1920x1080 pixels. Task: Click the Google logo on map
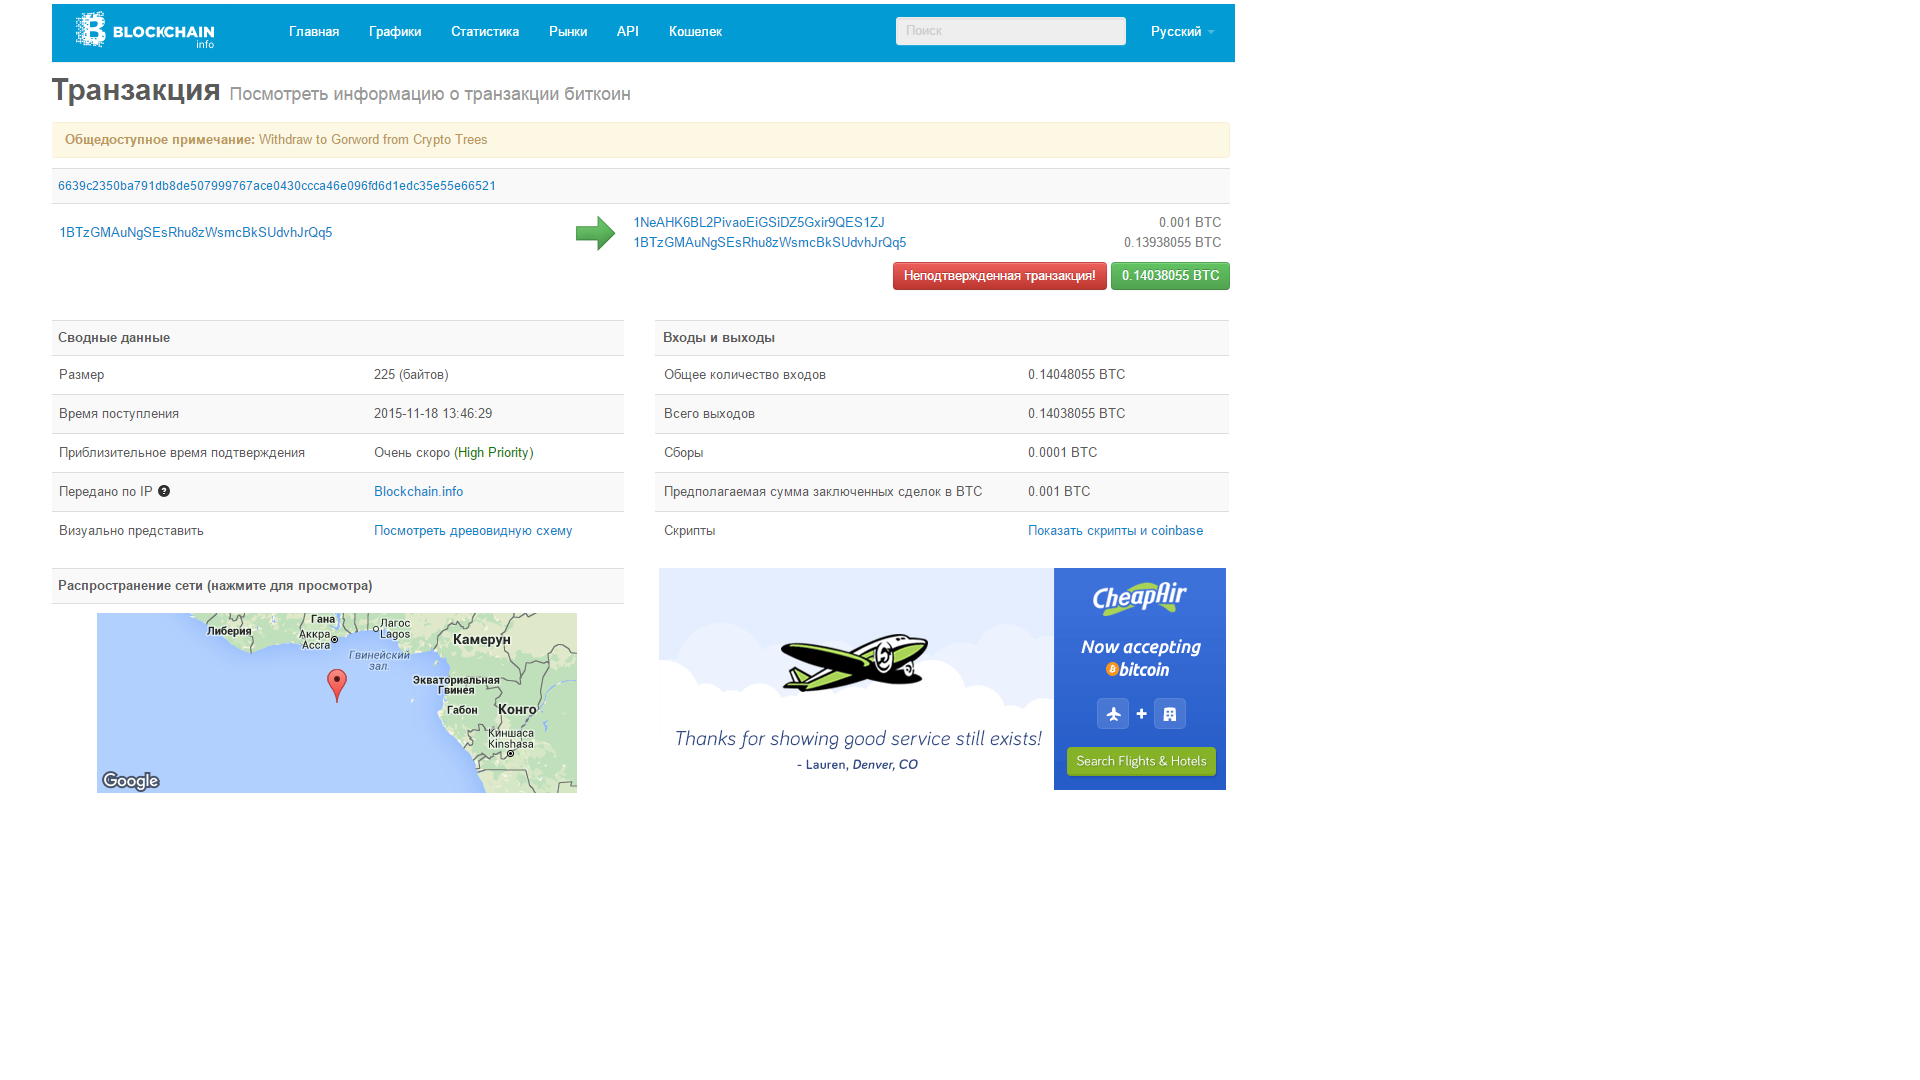(131, 781)
